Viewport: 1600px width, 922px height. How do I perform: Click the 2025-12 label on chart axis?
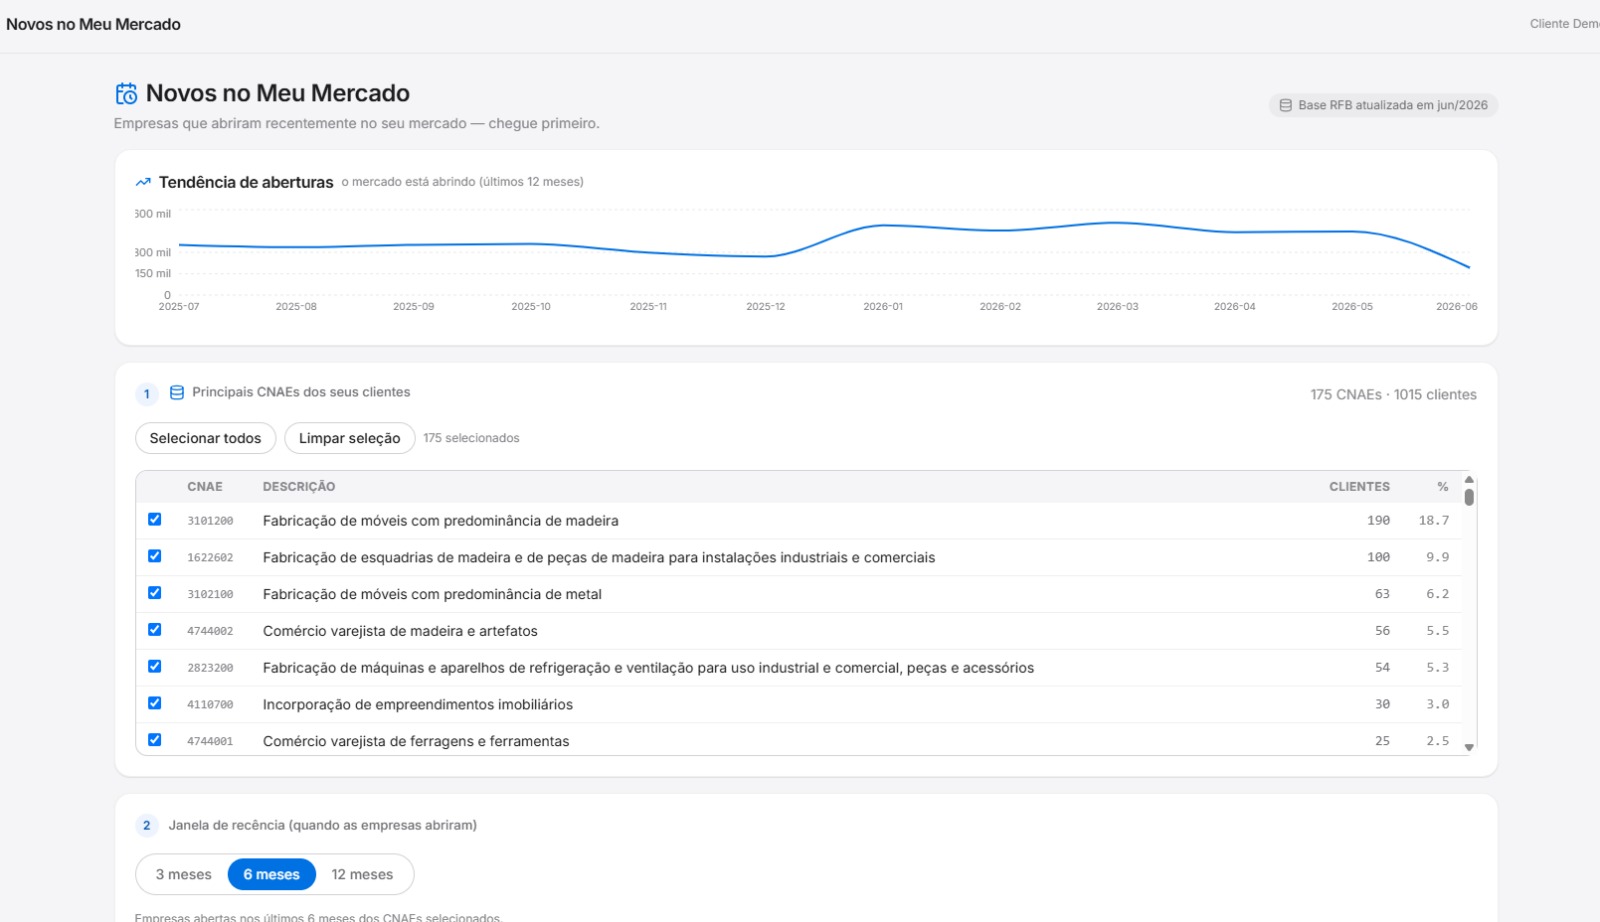point(766,307)
